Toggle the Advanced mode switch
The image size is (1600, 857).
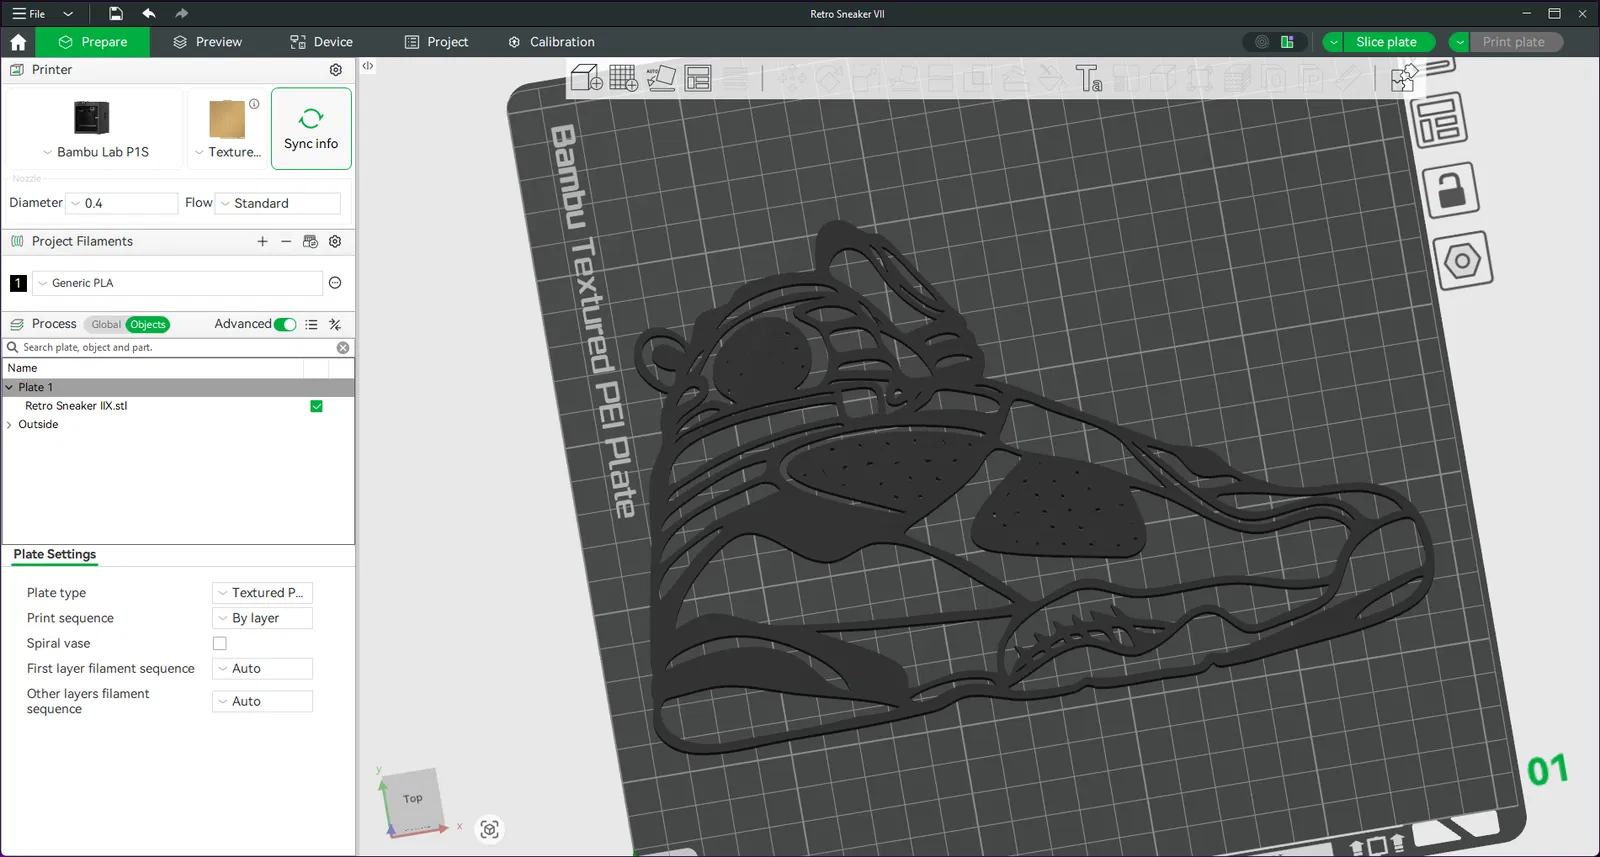285,325
